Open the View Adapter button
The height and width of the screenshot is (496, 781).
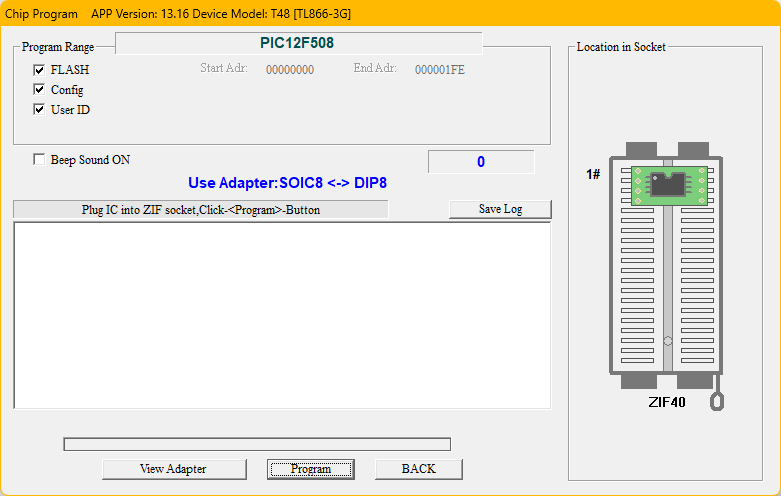pyautogui.click(x=174, y=469)
